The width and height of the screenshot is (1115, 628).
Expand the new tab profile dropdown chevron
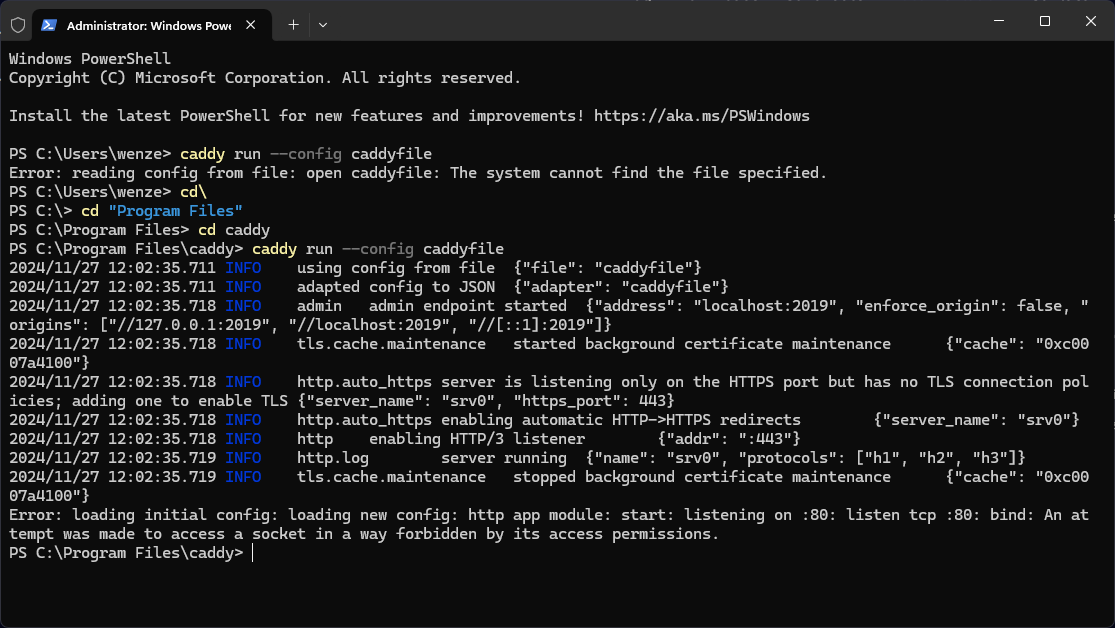coord(322,25)
